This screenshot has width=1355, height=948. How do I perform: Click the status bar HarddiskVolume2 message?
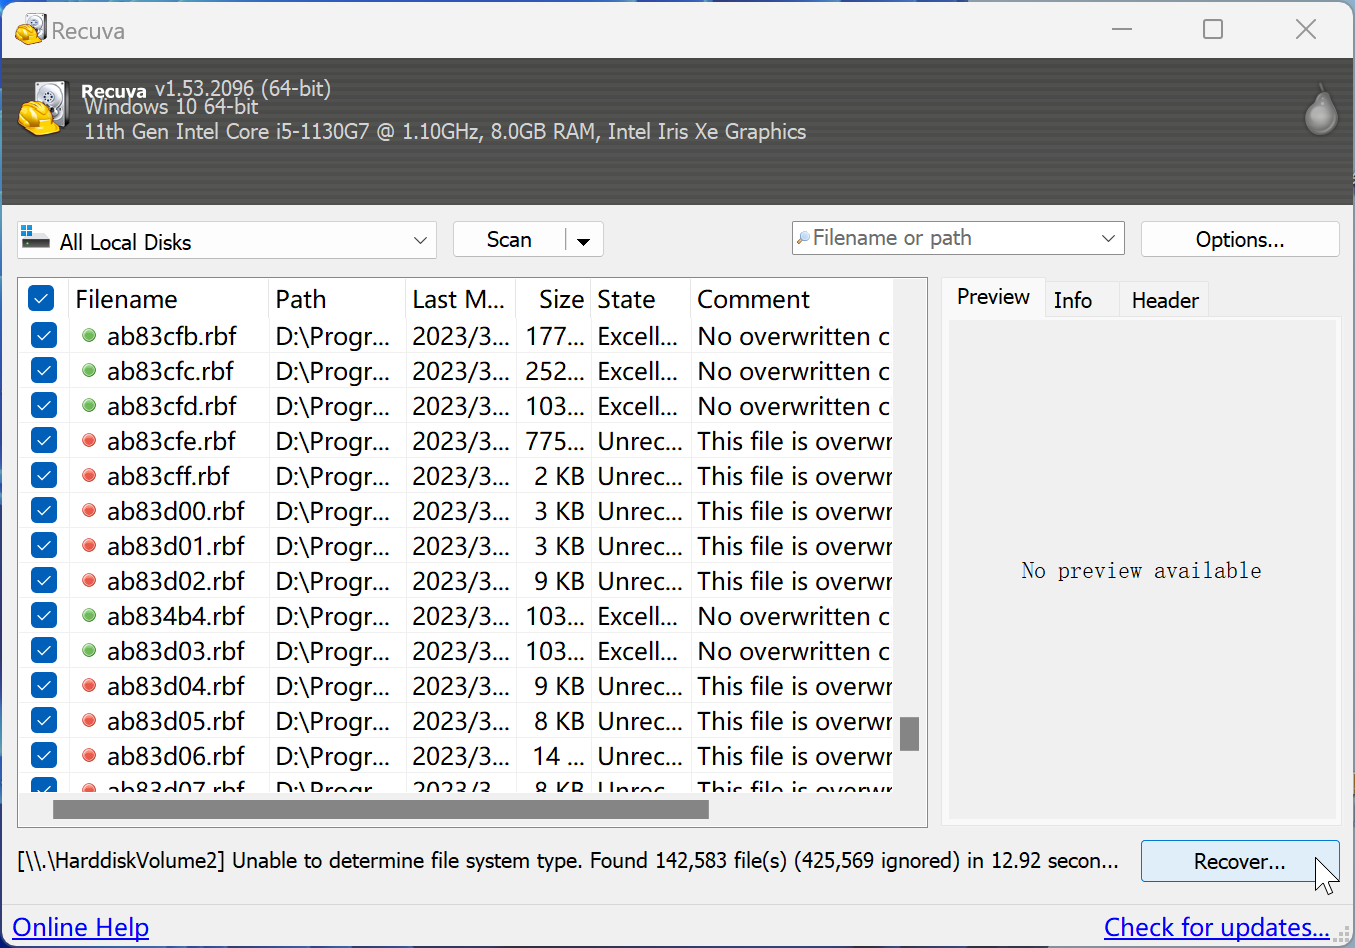click(568, 860)
